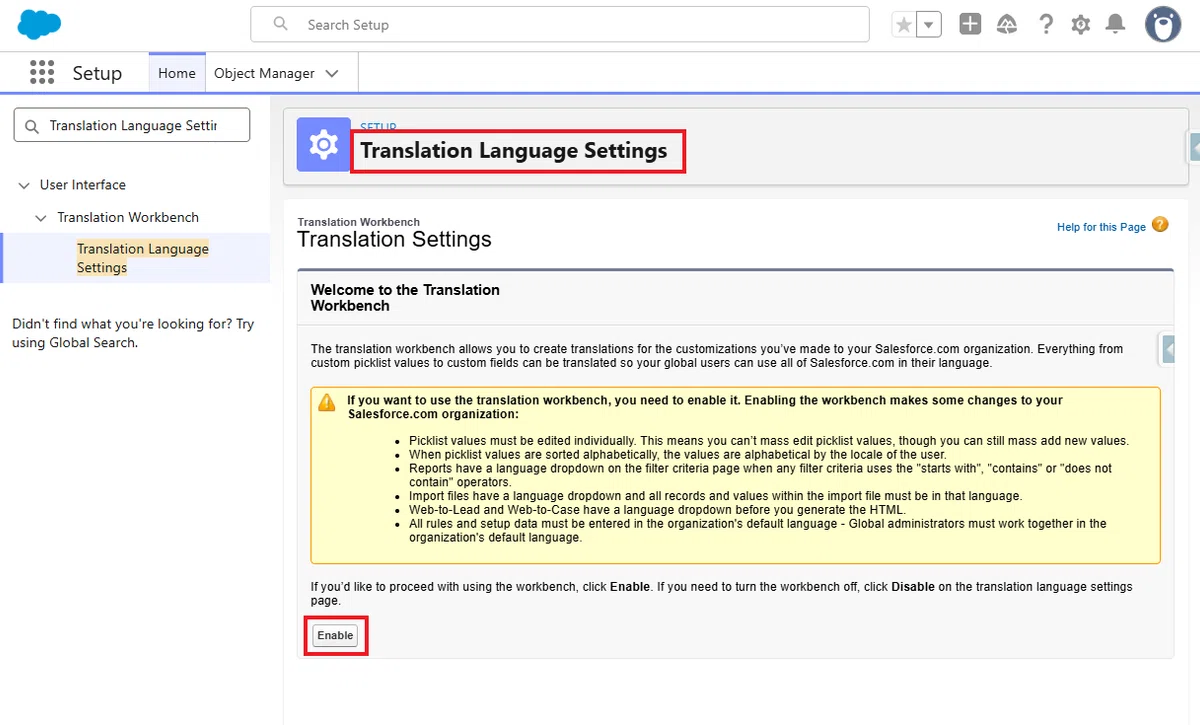Open the App Launcher dots grid
This screenshot has height=725, width=1200.
pos(41,73)
